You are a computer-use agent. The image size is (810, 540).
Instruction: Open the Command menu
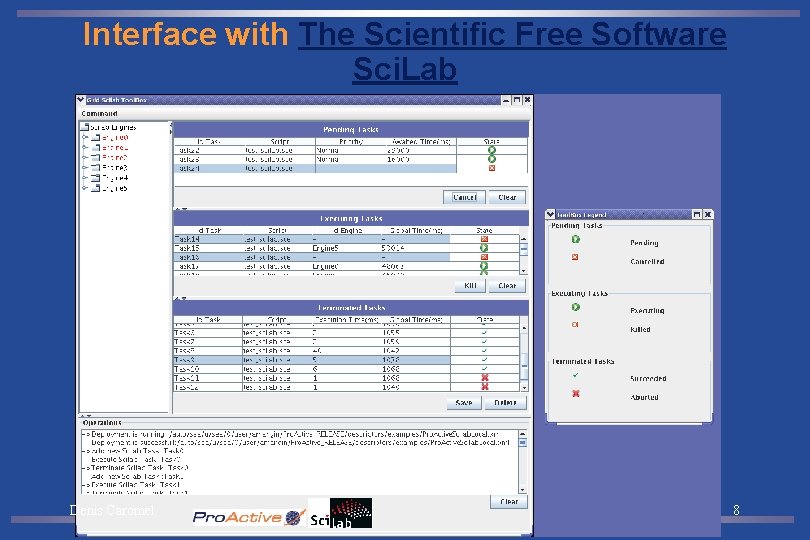click(99, 113)
